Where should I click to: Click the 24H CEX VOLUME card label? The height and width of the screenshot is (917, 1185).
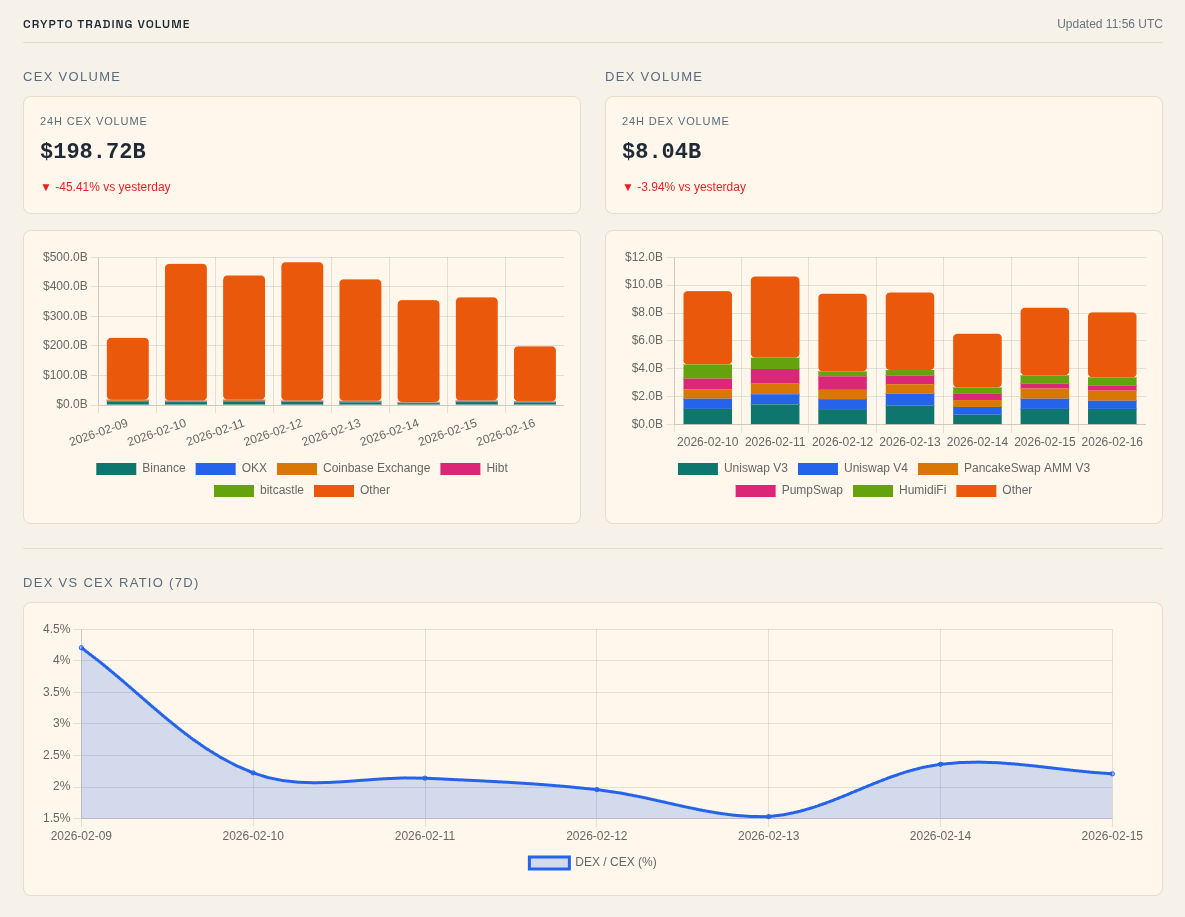point(94,121)
